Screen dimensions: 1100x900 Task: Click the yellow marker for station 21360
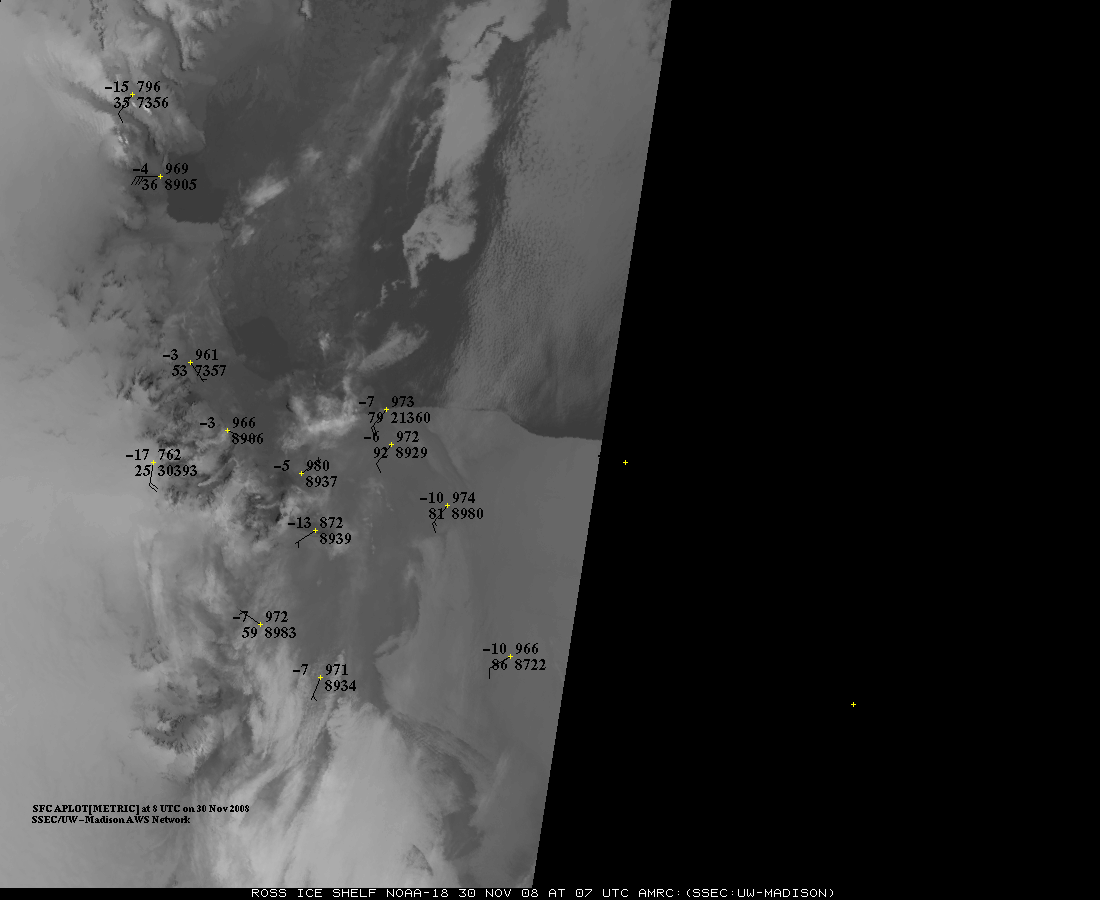pyautogui.click(x=387, y=410)
